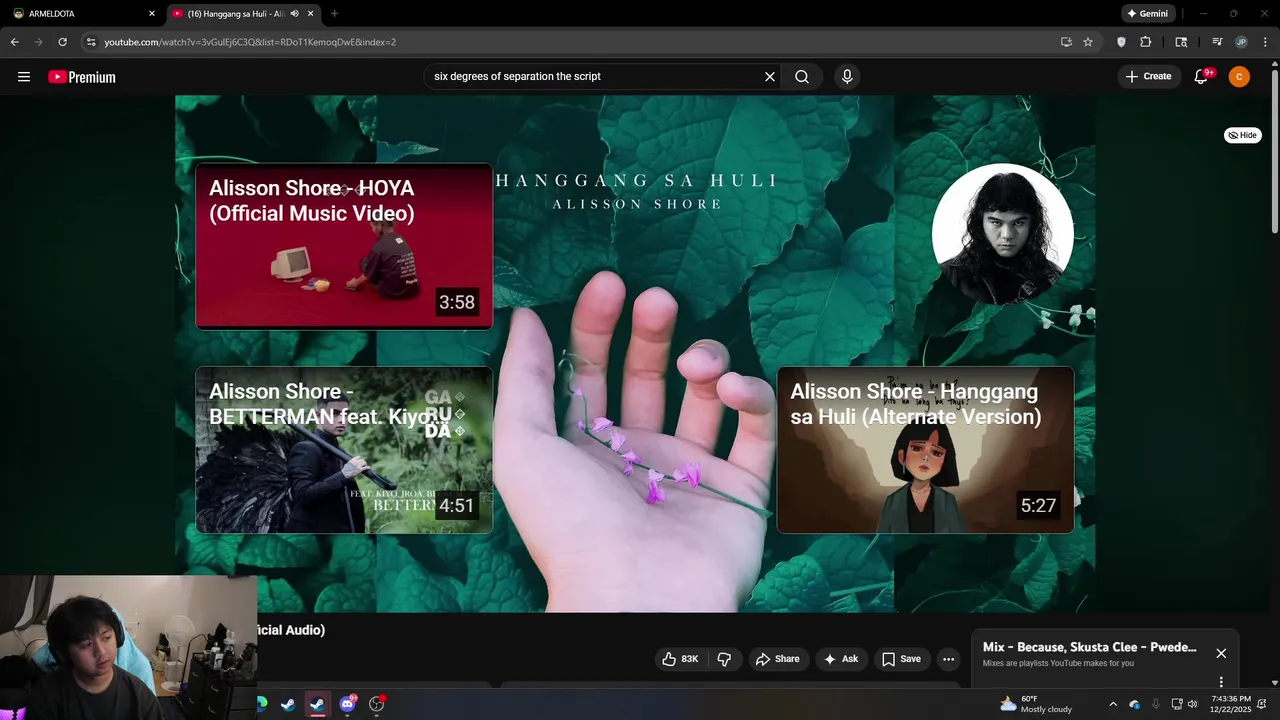Viewport: 1280px width, 720px height.
Task: Open Alisson Shore - HOYA video card
Action: pyautogui.click(x=344, y=246)
